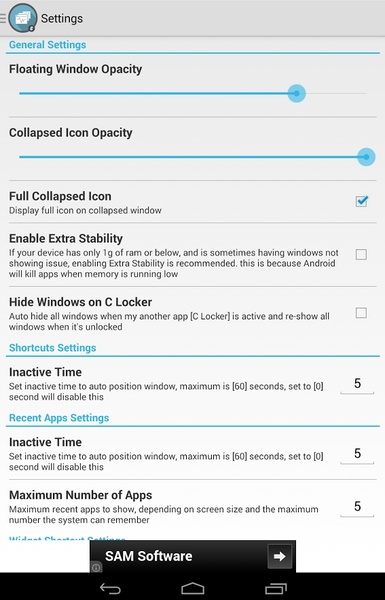Open SAM Software advertisement banner
Image resolution: width=385 pixels, height=600 pixels.
click(192, 556)
